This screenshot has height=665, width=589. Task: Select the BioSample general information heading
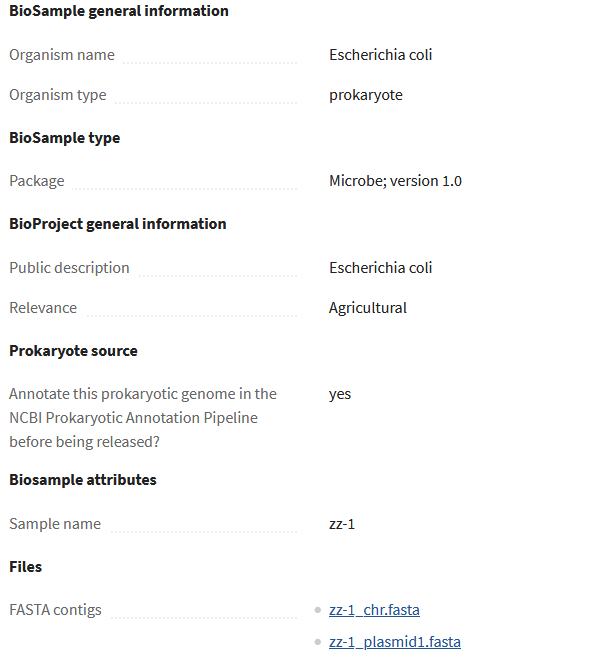point(119,11)
